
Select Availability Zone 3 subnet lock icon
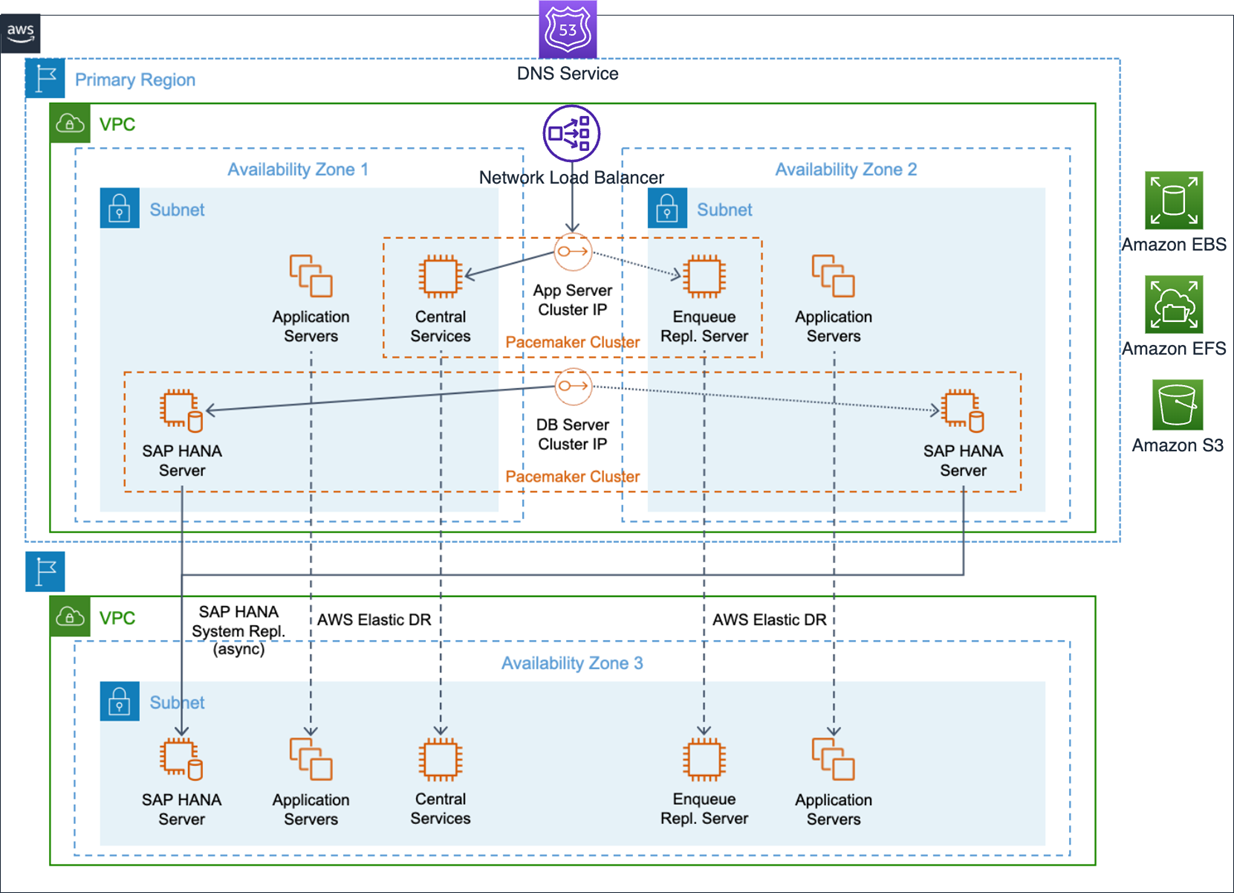tap(120, 702)
